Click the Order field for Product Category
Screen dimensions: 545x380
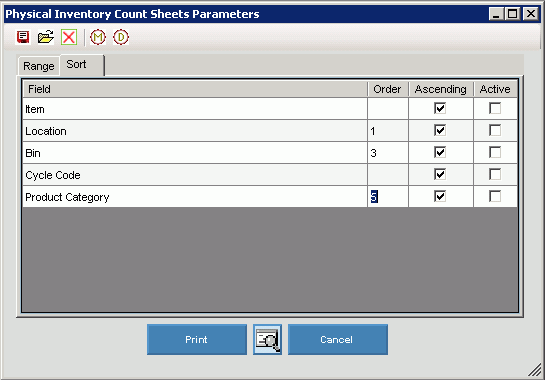click(x=388, y=196)
